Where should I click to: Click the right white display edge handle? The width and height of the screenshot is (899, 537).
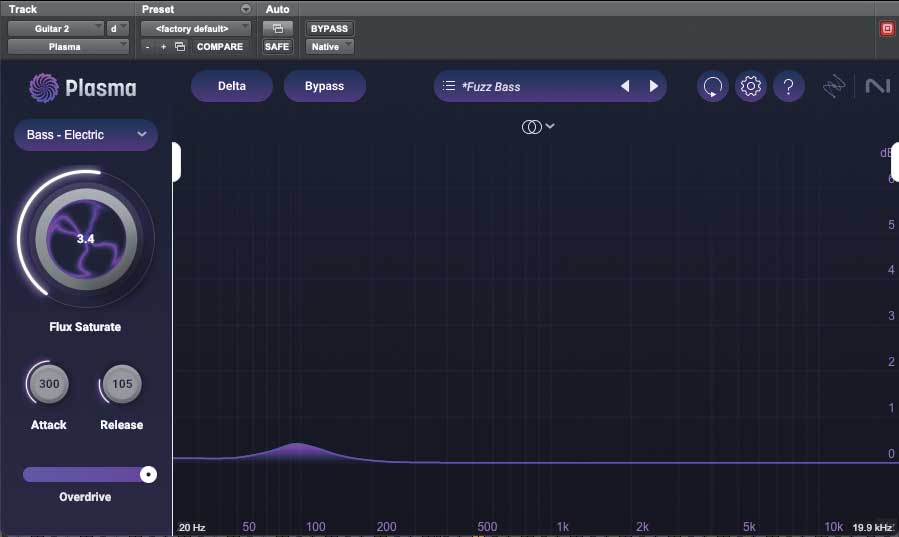tap(895, 162)
